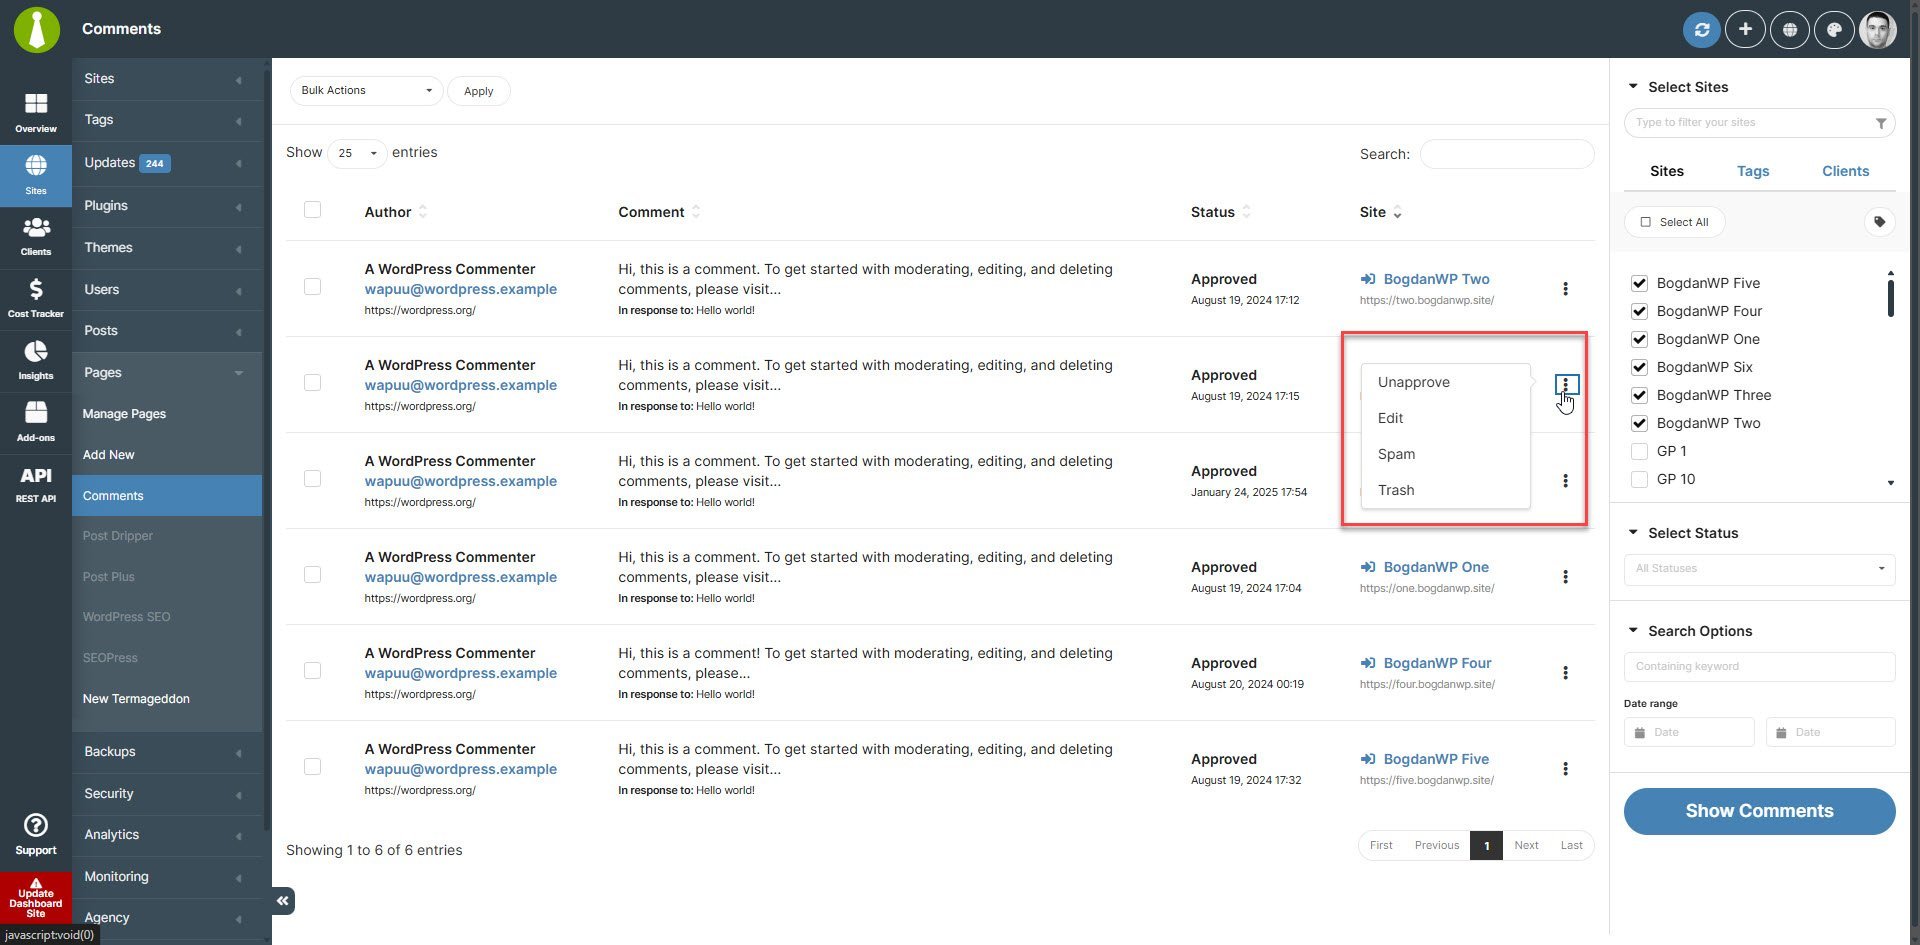The height and width of the screenshot is (945, 1920).
Task: Open the Bulk Actions dropdown
Action: coord(366,91)
